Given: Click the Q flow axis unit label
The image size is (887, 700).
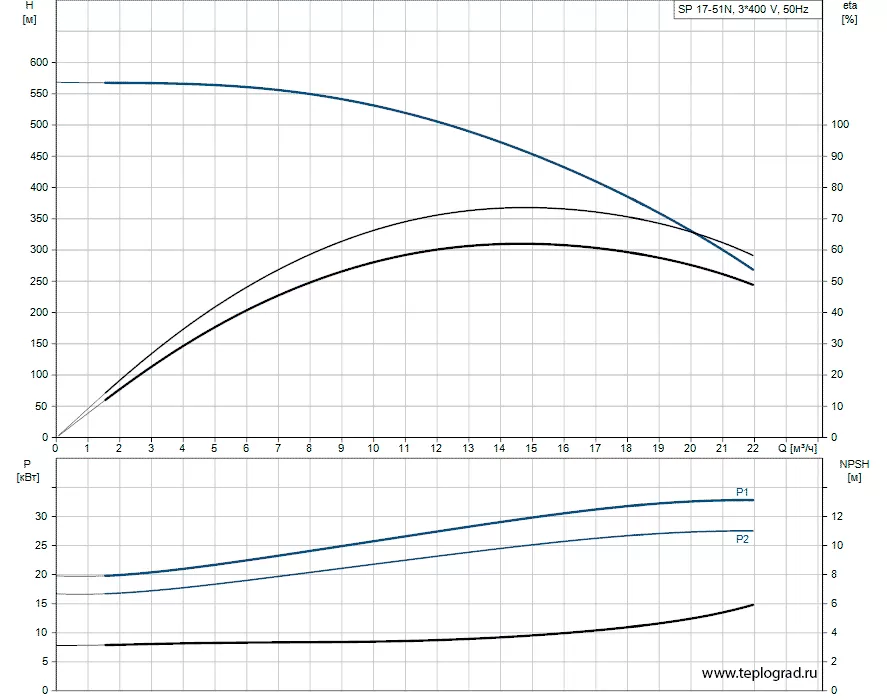Looking at the screenshot, I should [x=797, y=448].
